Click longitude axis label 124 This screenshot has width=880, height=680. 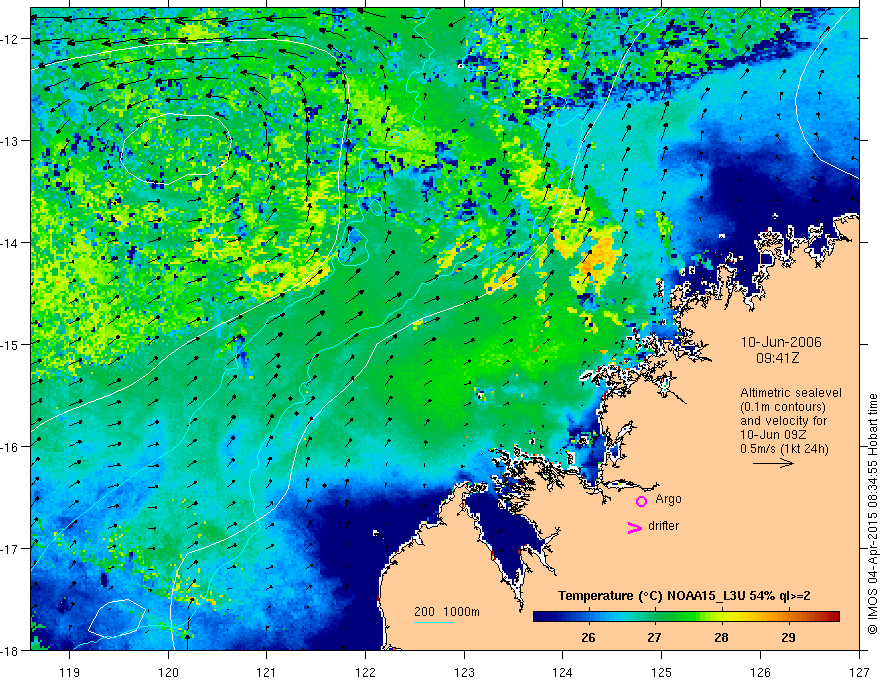click(562, 673)
